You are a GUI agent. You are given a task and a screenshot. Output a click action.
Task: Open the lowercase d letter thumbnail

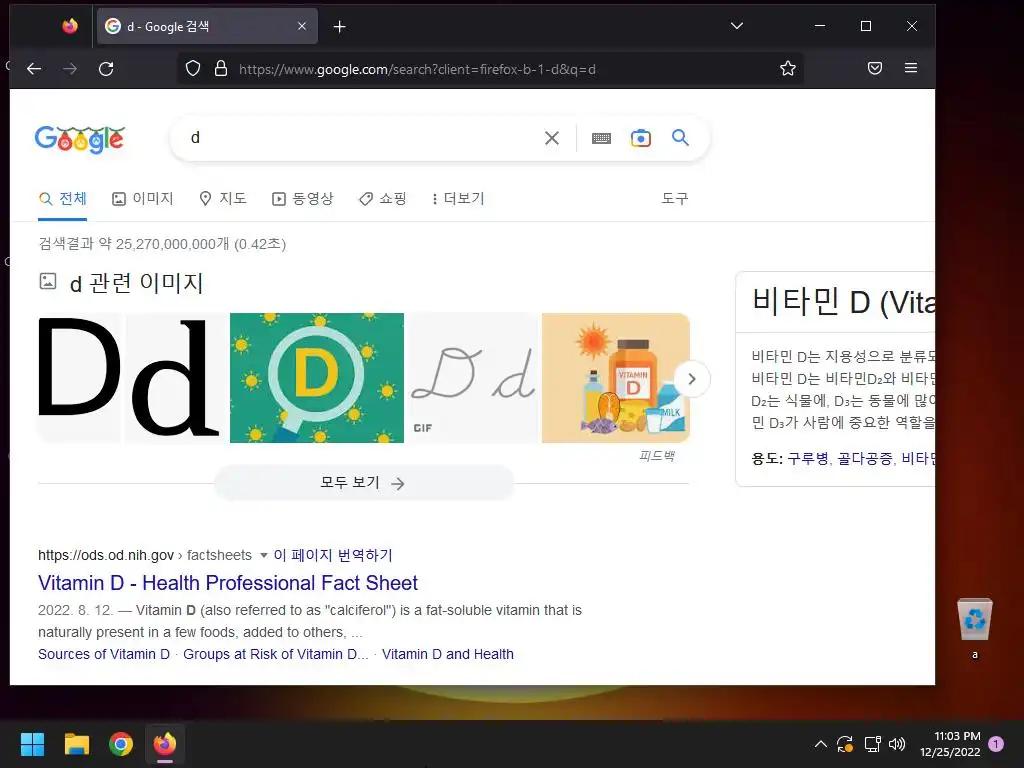176,378
